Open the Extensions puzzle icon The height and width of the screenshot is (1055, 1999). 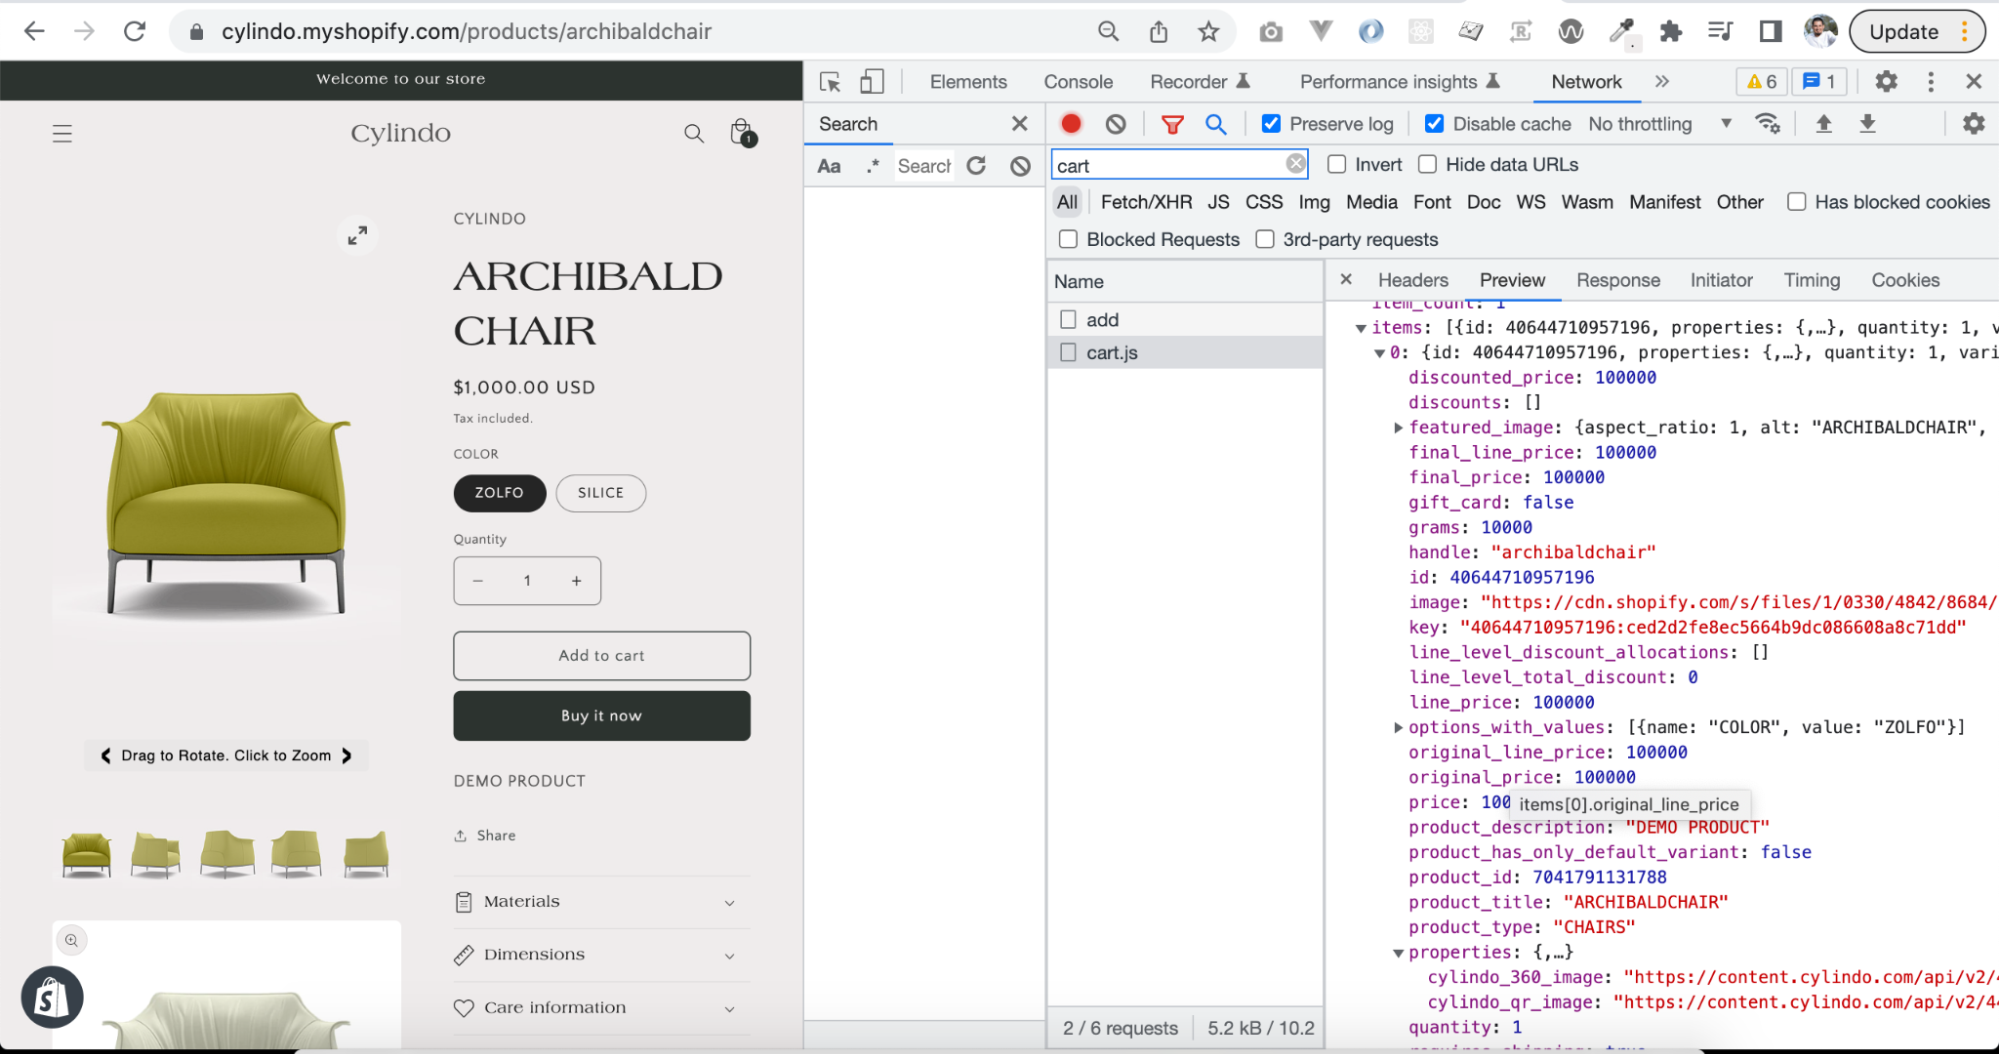[x=1670, y=32]
